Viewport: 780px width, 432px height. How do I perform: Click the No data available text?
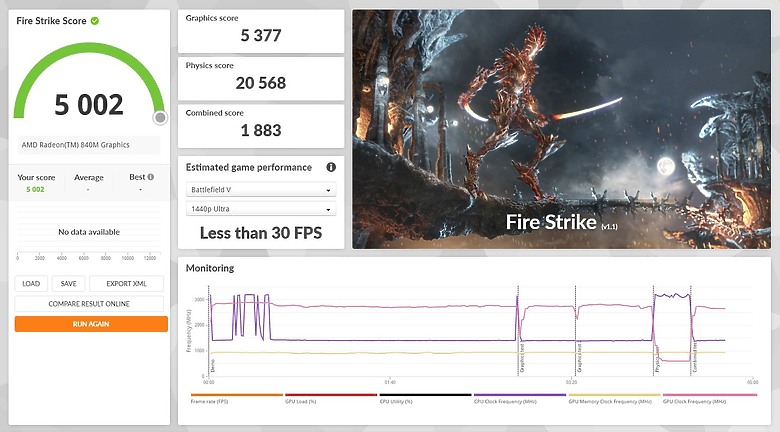[x=89, y=232]
